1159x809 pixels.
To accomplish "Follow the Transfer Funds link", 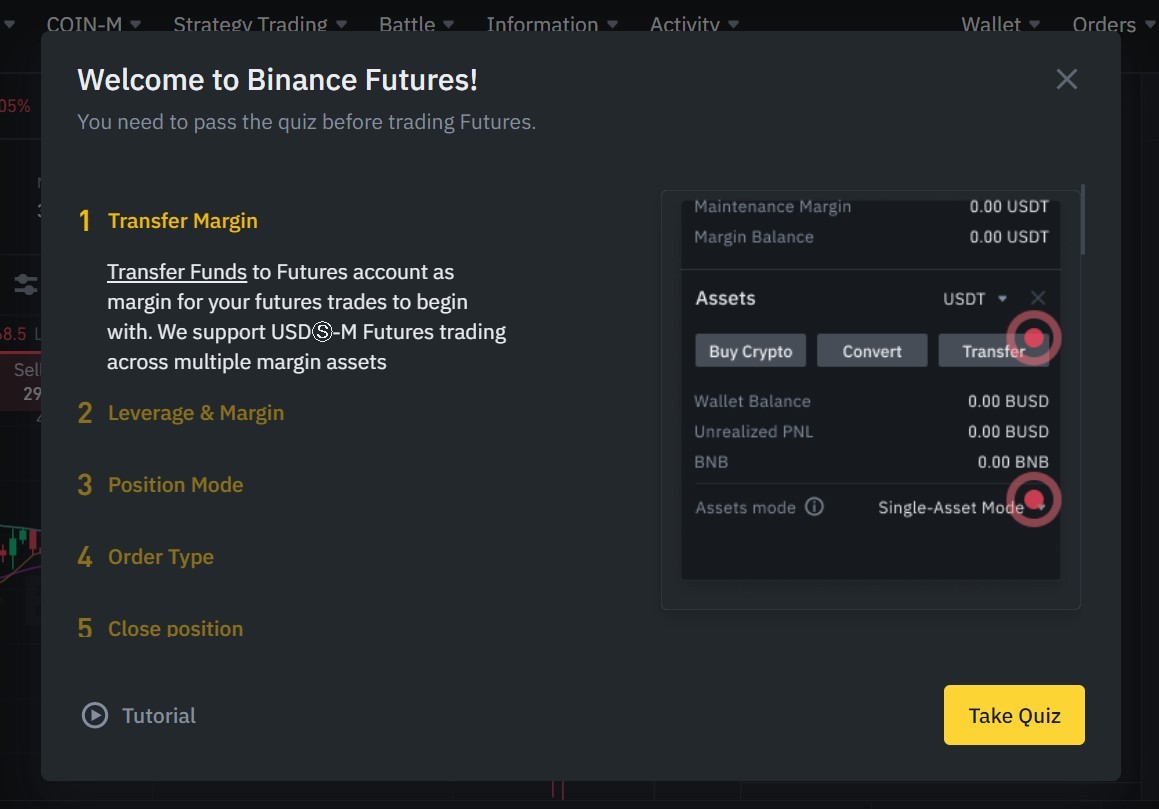I will click(177, 272).
